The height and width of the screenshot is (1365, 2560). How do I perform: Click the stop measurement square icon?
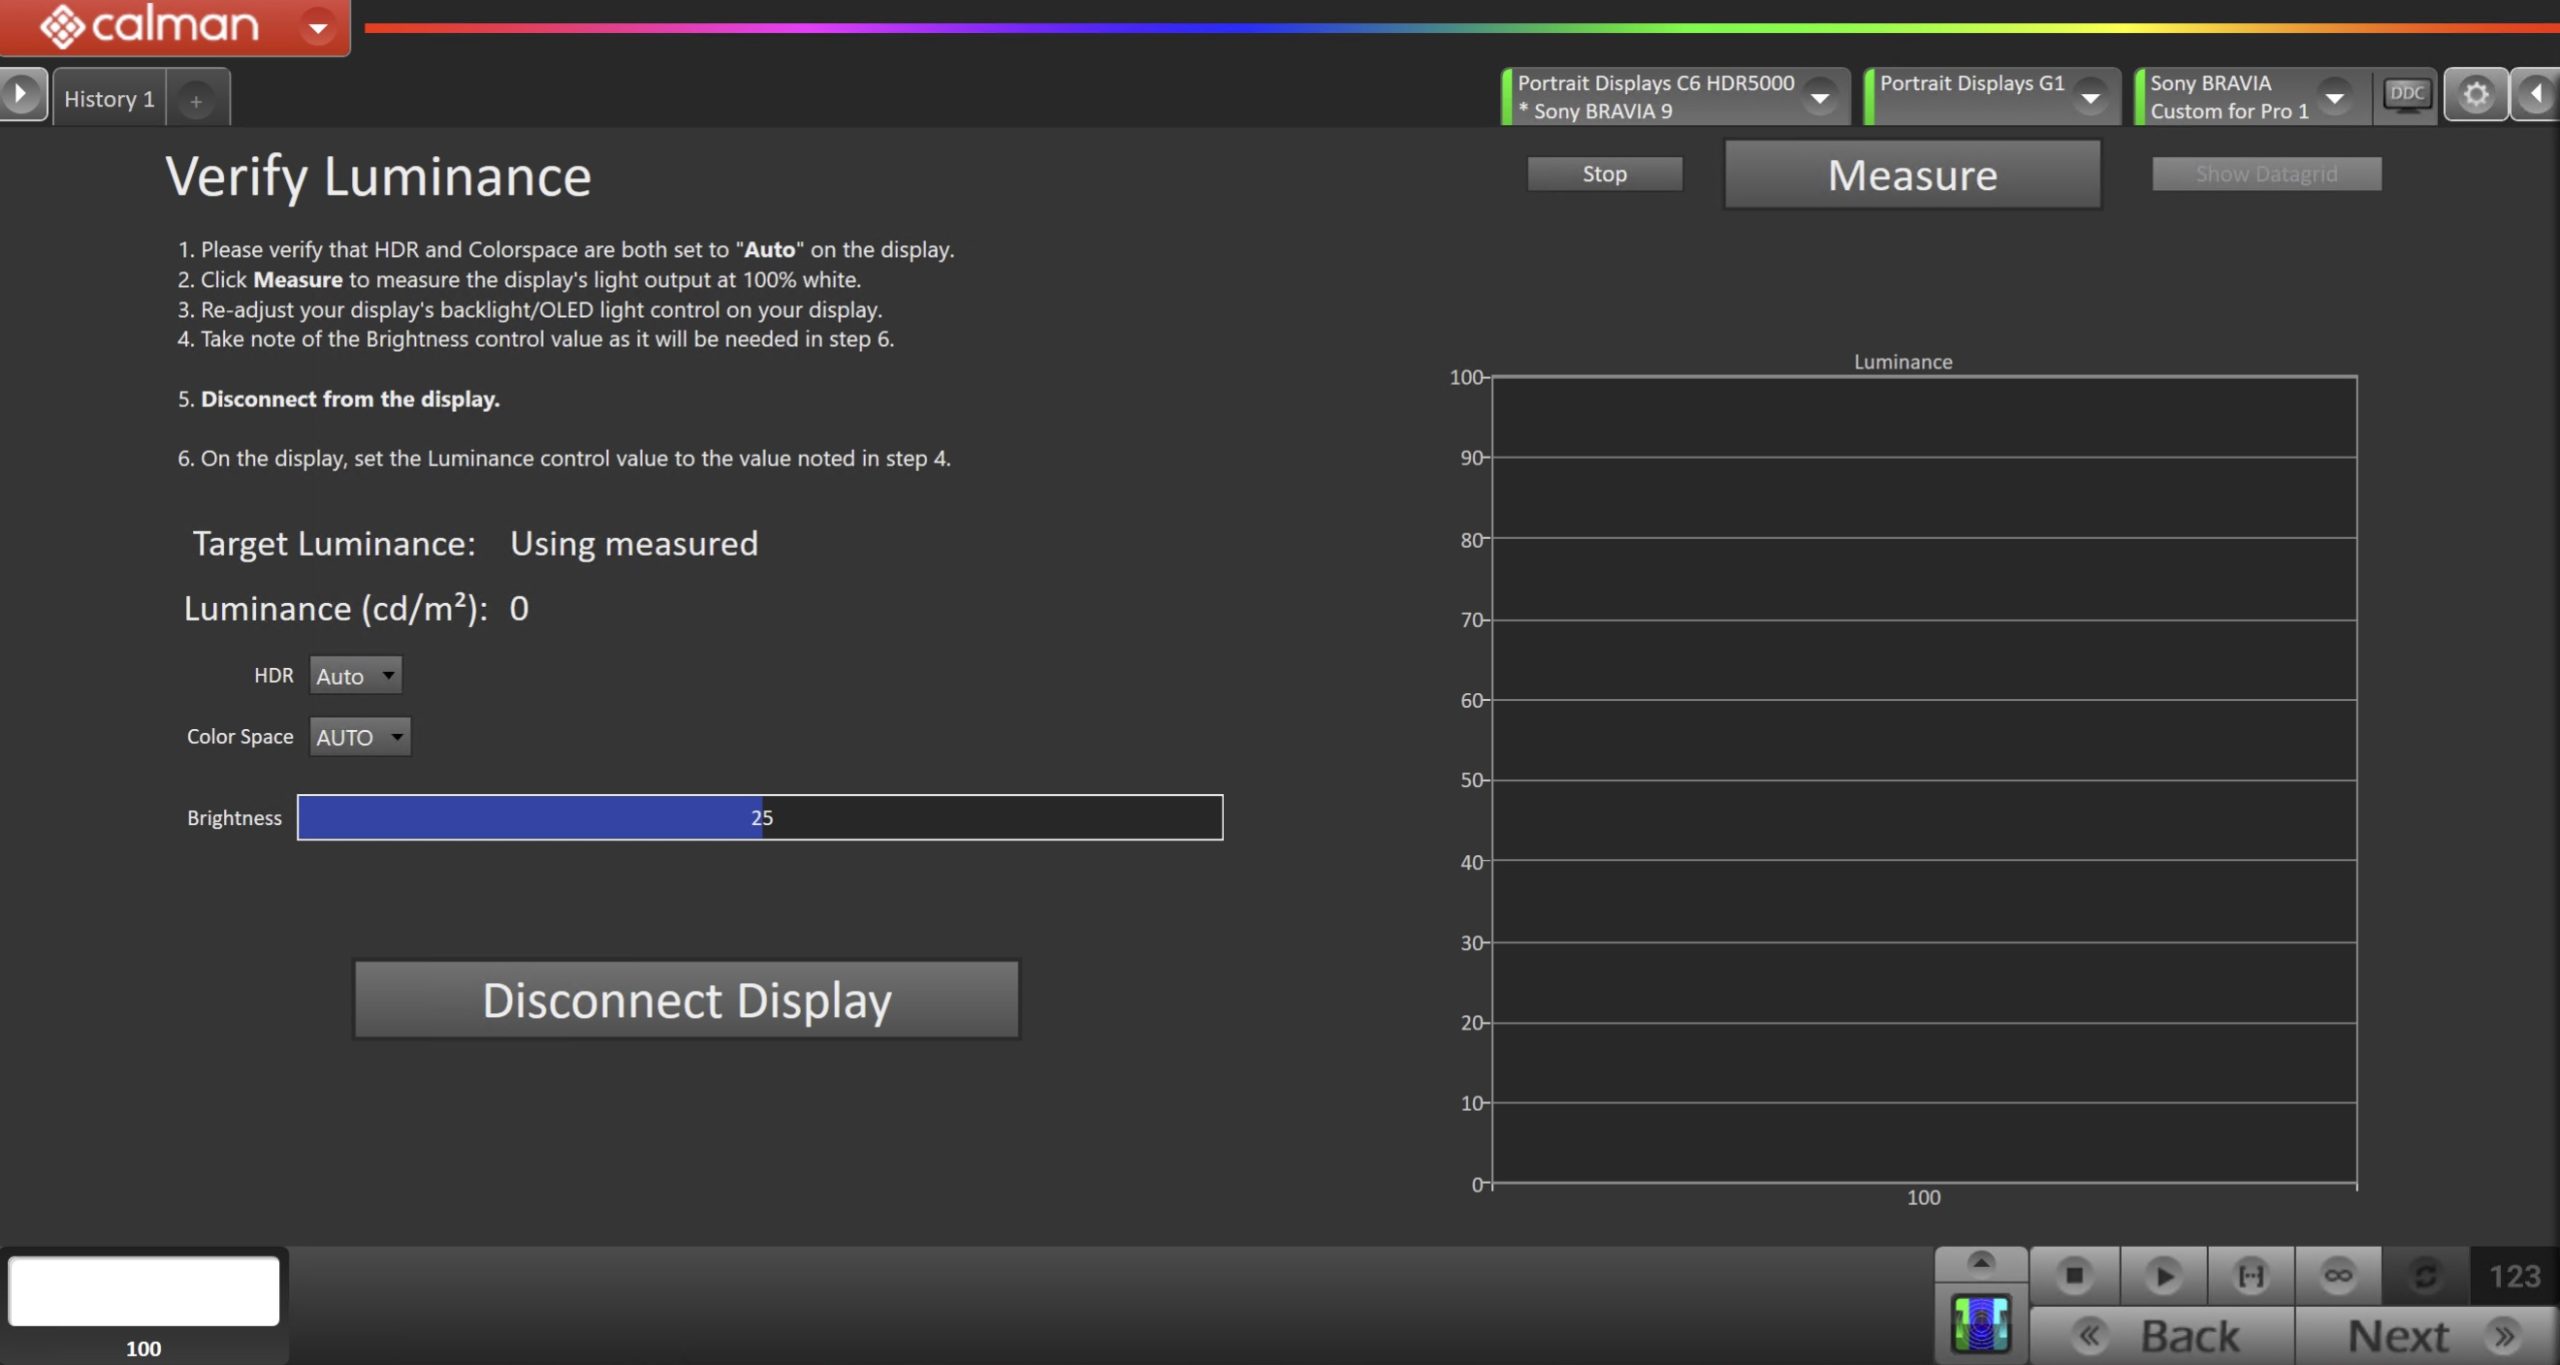point(2074,1275)
